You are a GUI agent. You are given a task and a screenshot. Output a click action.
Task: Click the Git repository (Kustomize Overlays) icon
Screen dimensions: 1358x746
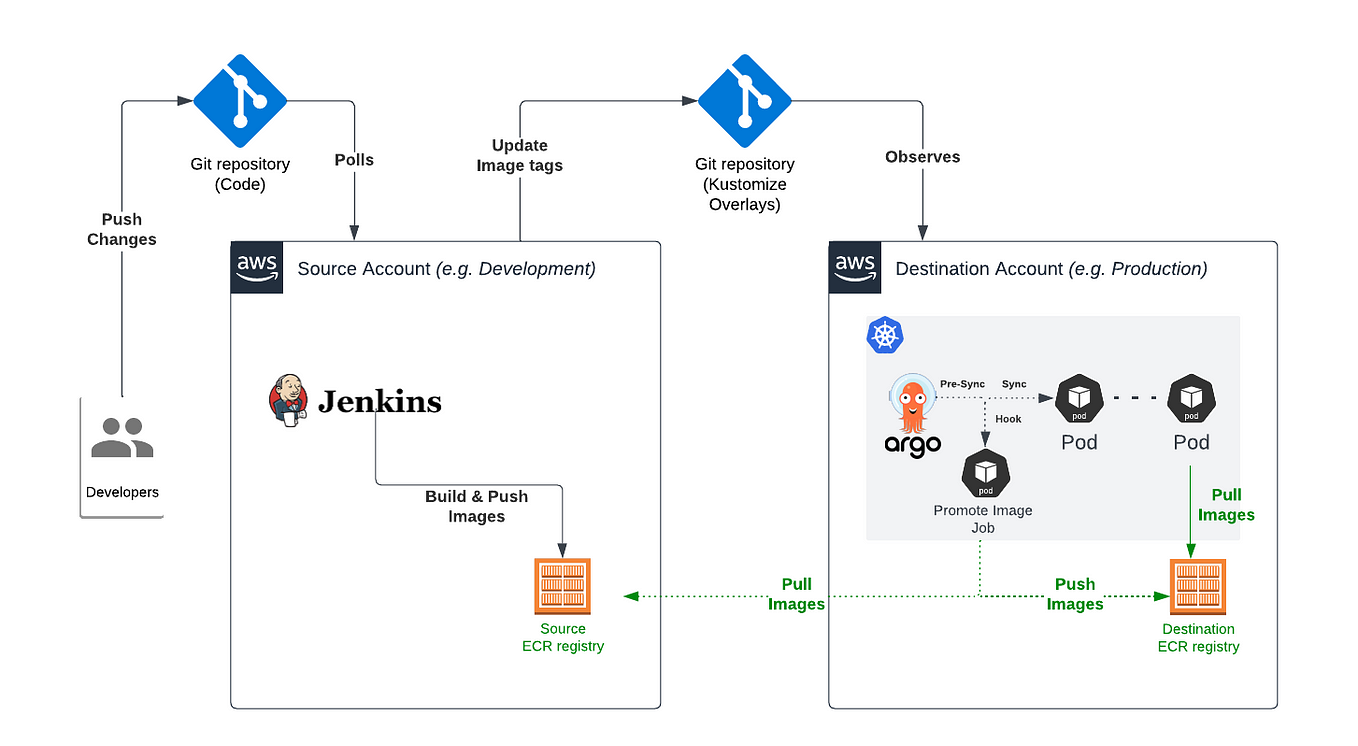coord(745,100)
